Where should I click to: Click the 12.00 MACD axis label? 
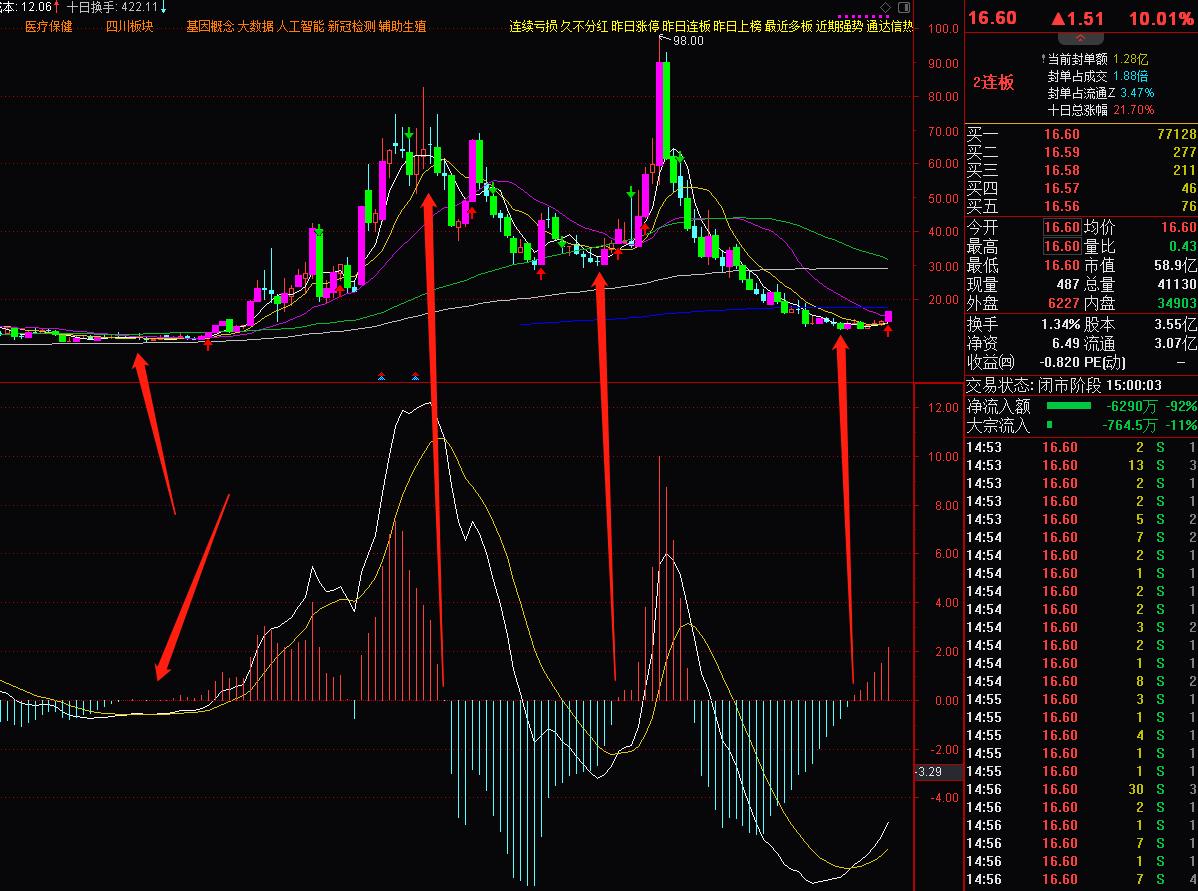tap(943, 407)
